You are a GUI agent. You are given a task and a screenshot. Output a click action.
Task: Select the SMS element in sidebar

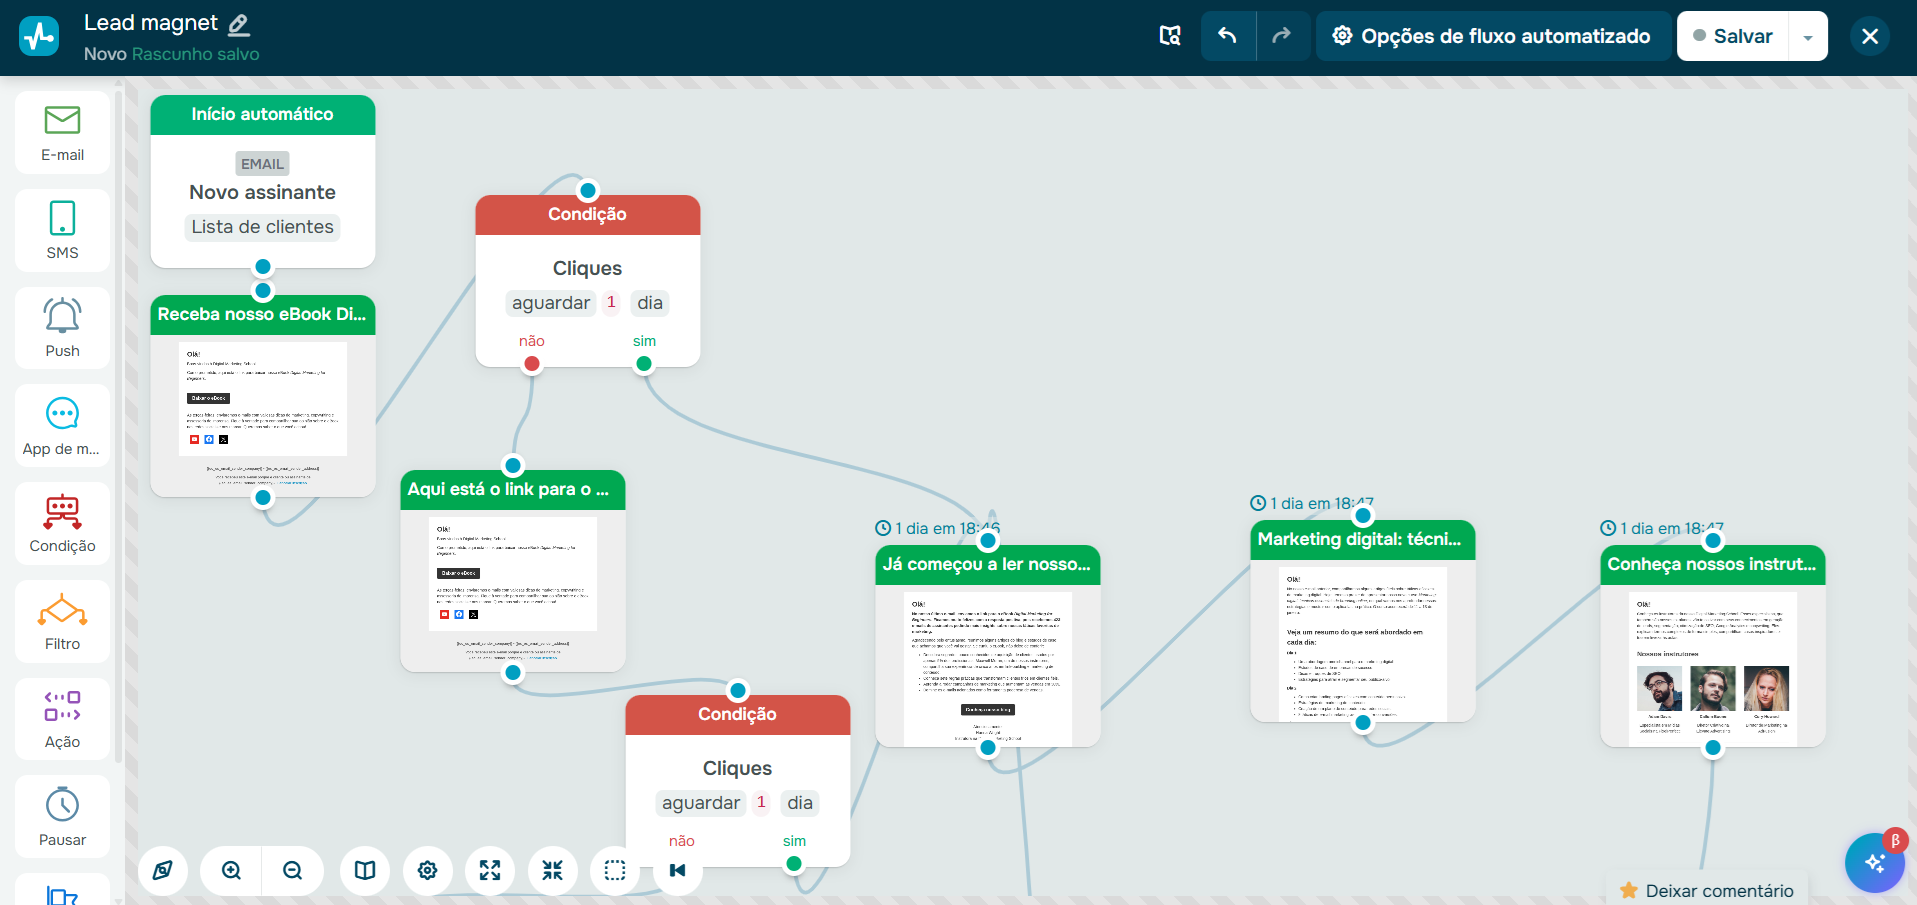[62, 230]
